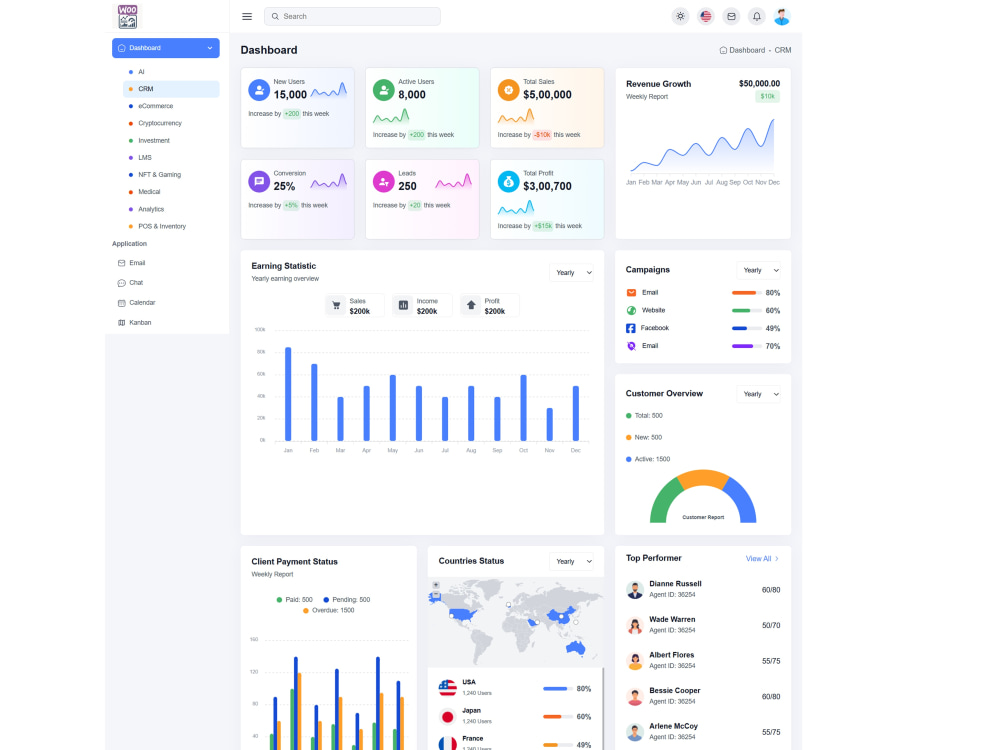Open the Chat application icon in sidebar
The height and width of the screenshot is (750, 1000).
pyautogui.click(x=121, y=283)
